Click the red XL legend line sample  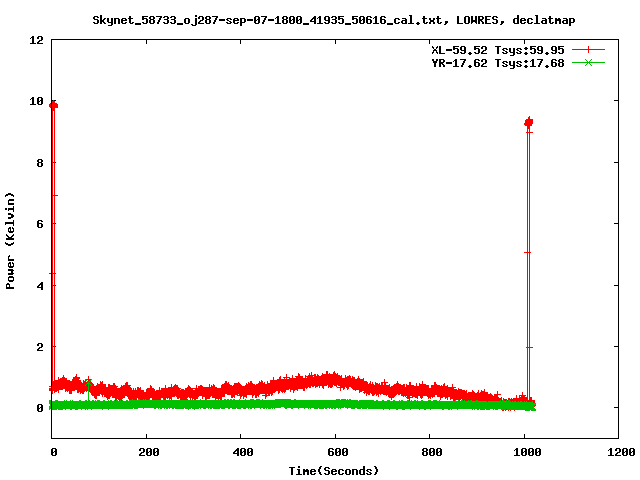point(588,50)
